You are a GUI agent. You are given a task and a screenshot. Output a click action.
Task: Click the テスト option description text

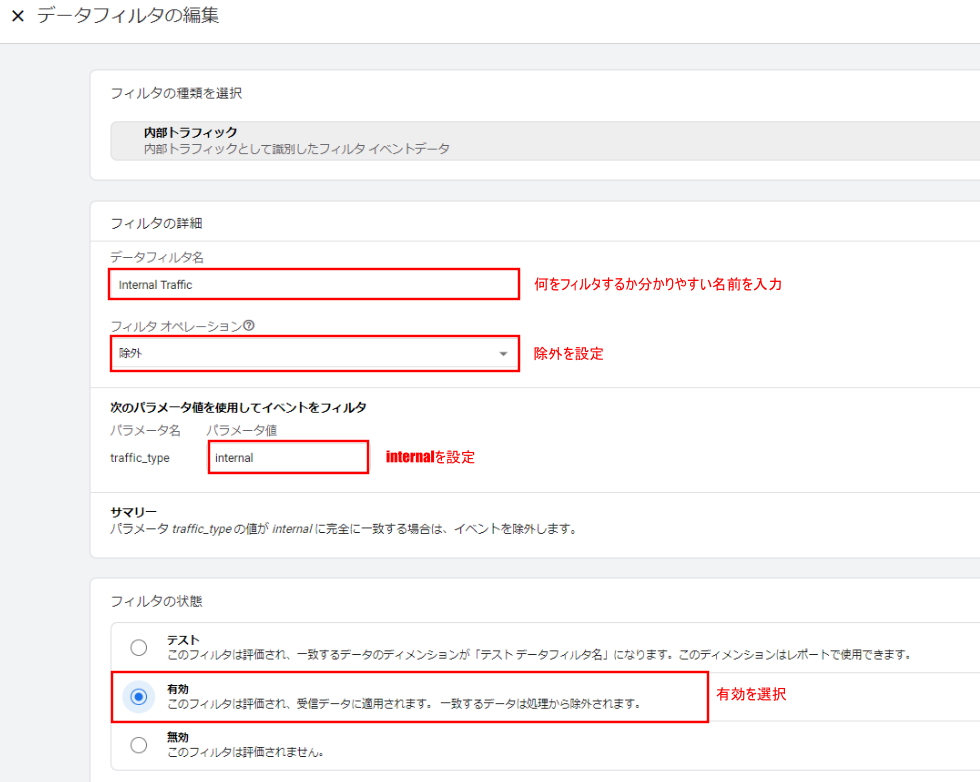tap(540, 654)
